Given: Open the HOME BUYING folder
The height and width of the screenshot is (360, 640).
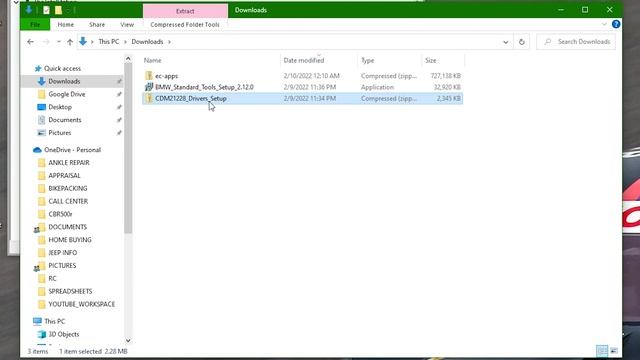Looking at the screenshot, I should click(70, 240).
